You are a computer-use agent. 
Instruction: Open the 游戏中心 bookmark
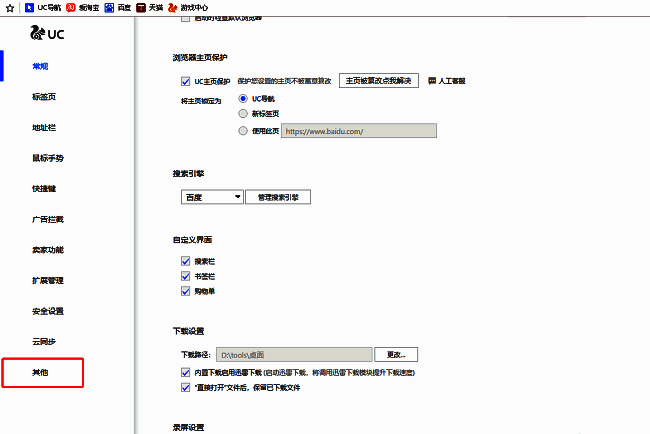pos(188,7)
